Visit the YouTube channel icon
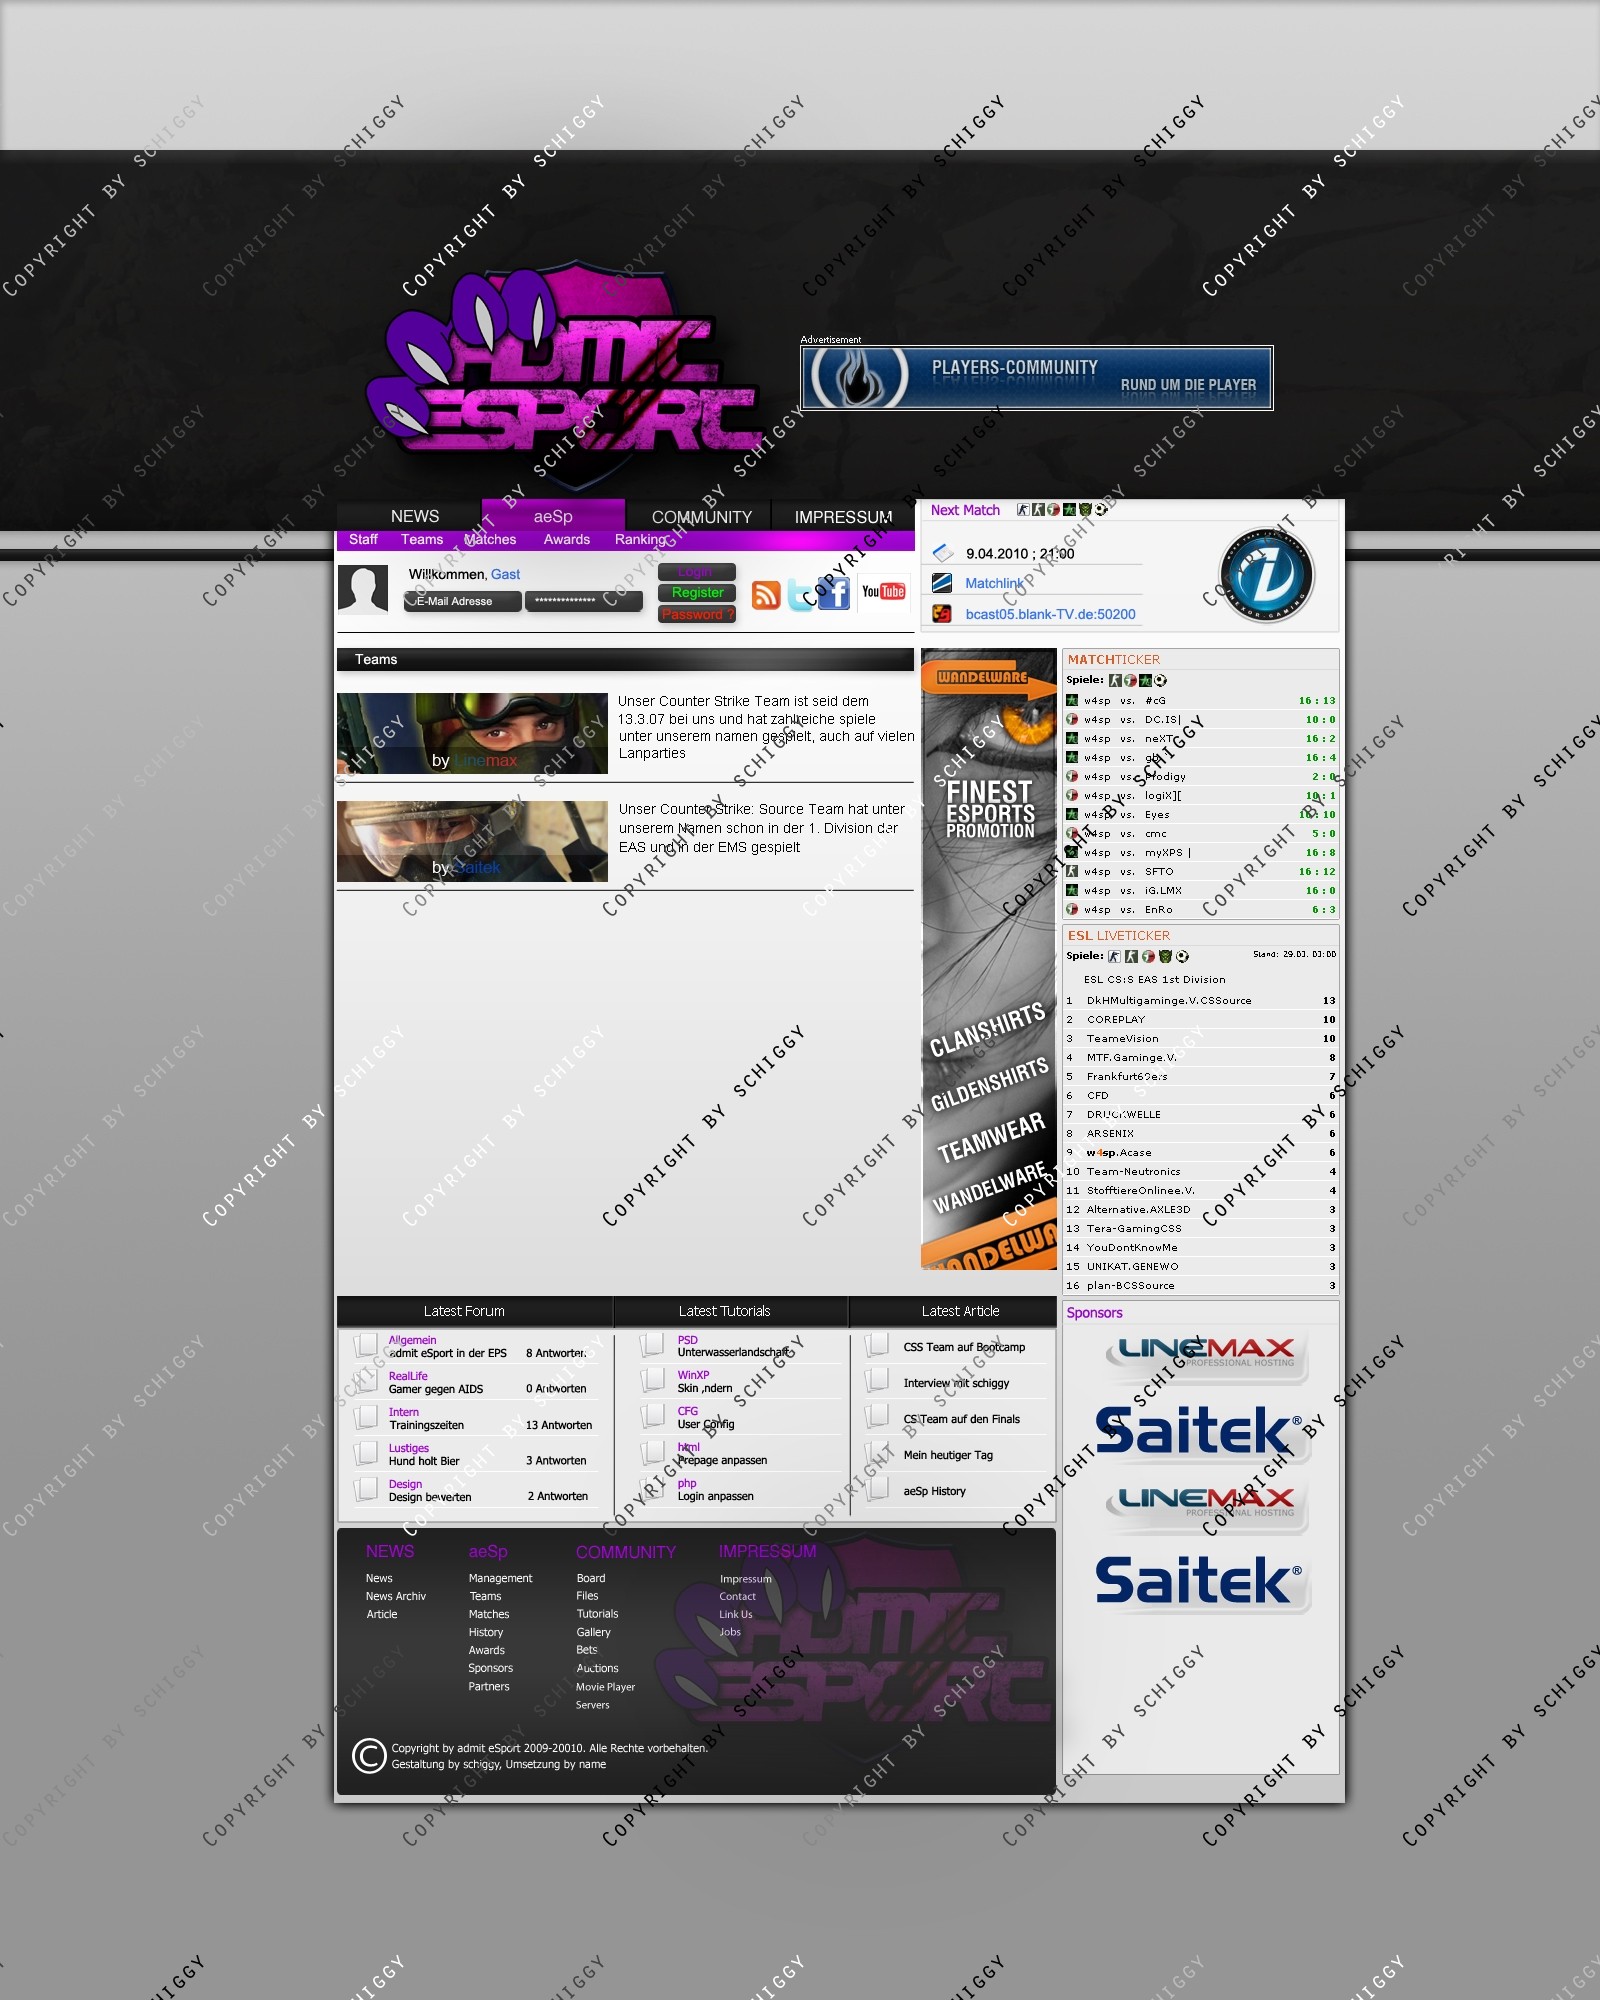Screen dimensions: 1600x2000 [x=883, y=592]
